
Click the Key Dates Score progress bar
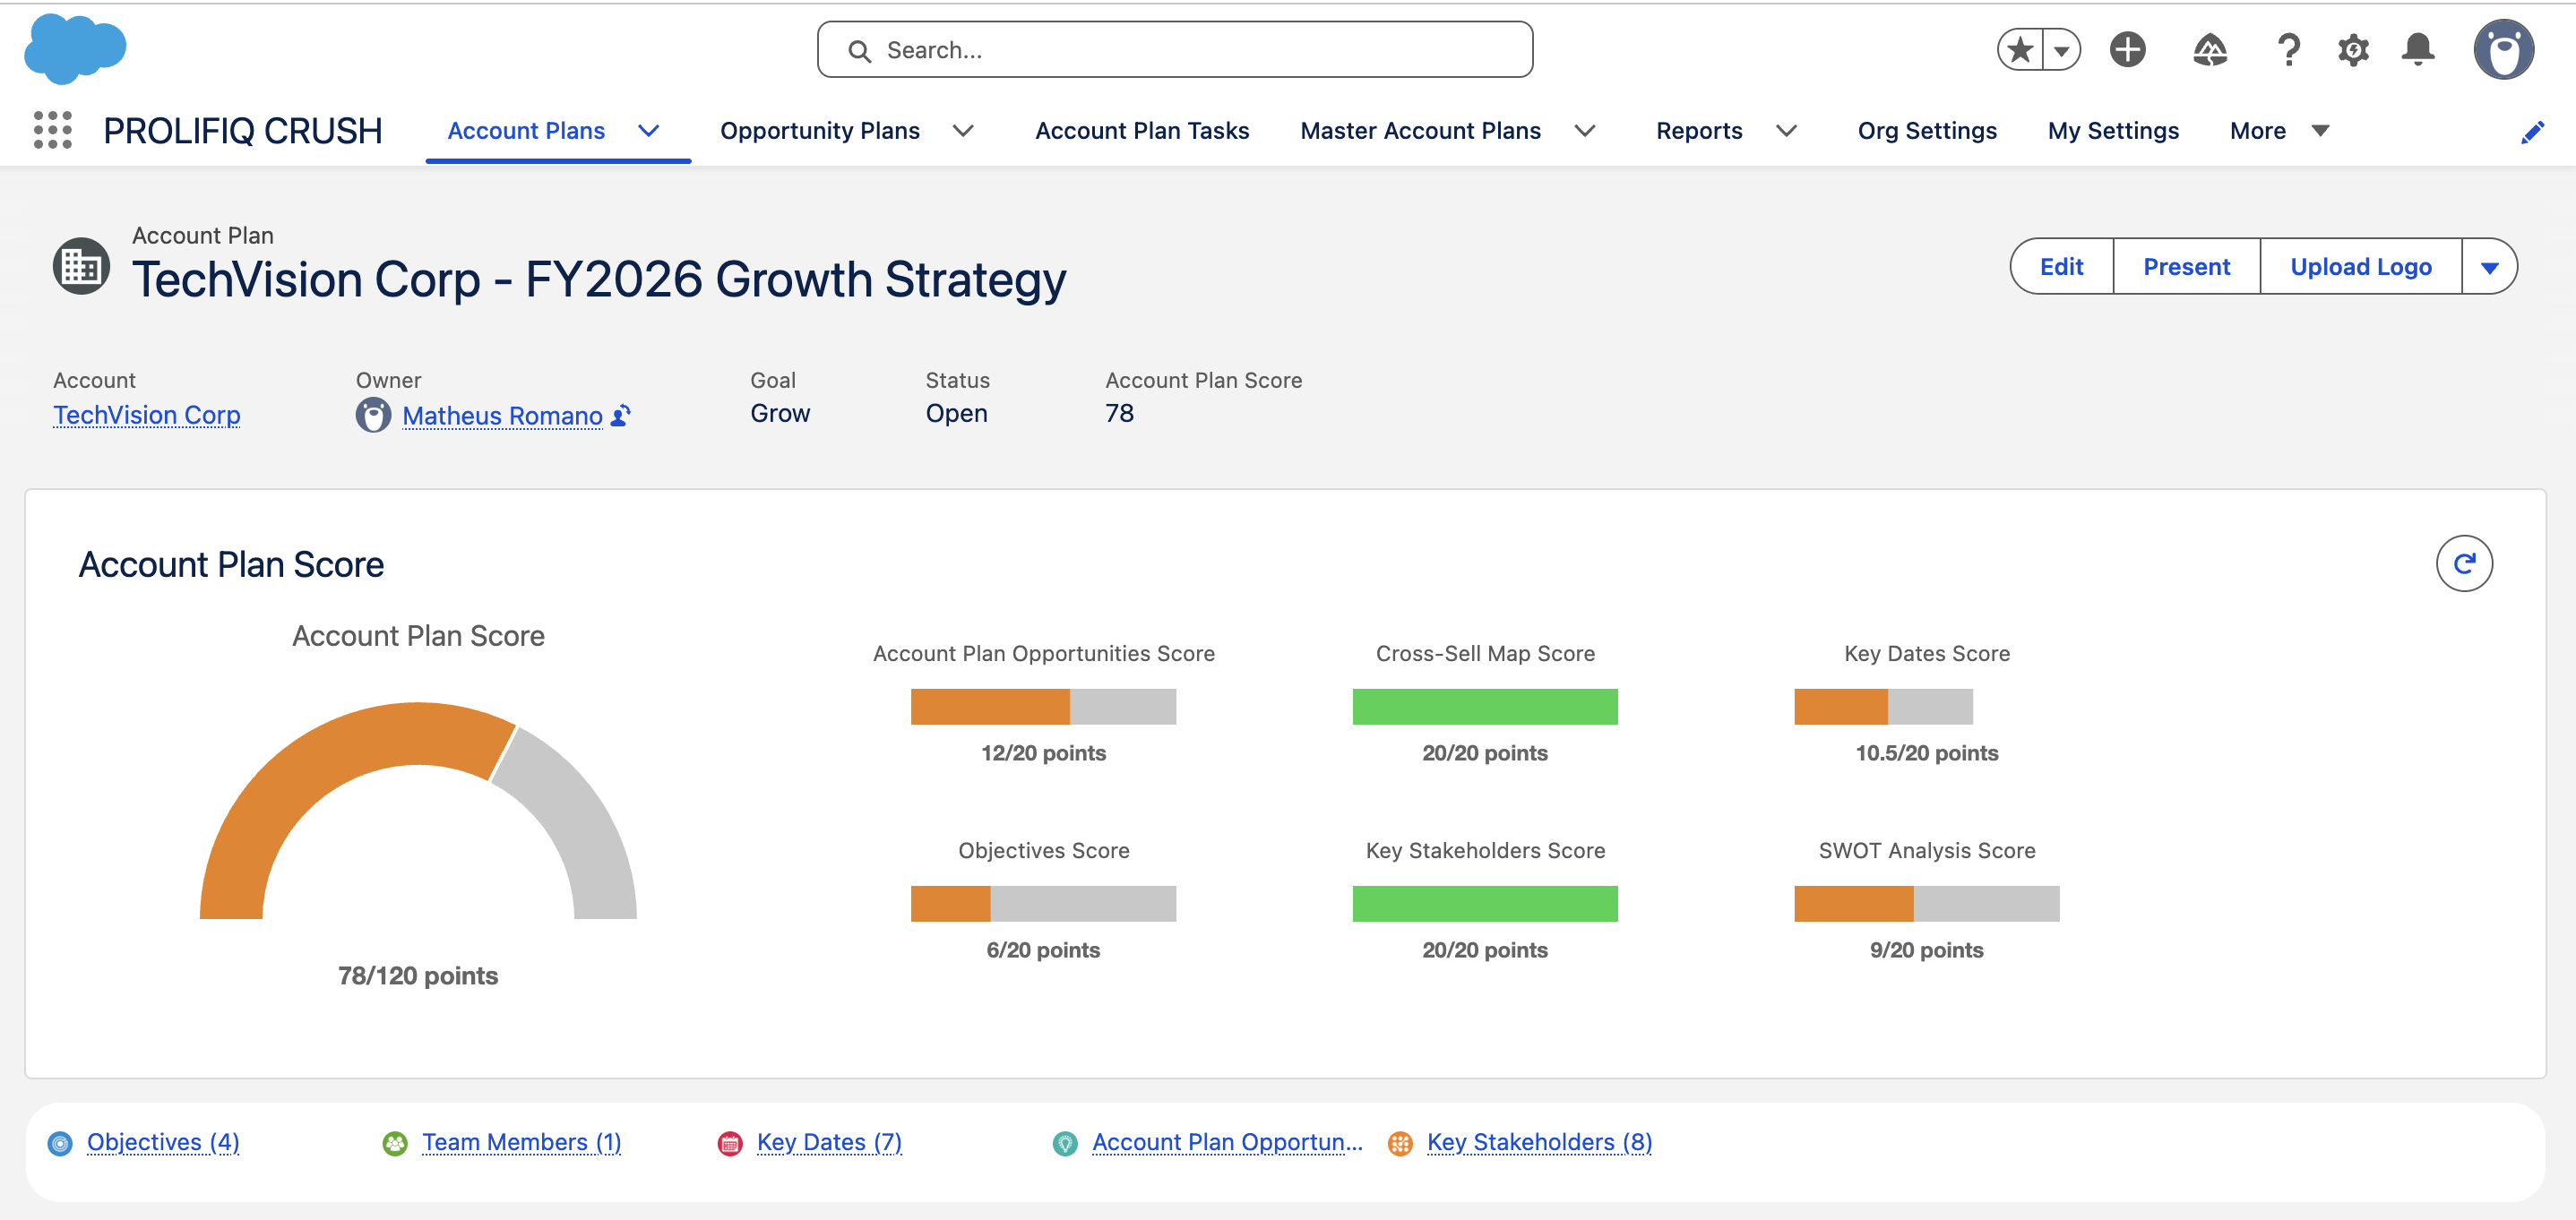pyautogui.click(x=1884, y=707)
